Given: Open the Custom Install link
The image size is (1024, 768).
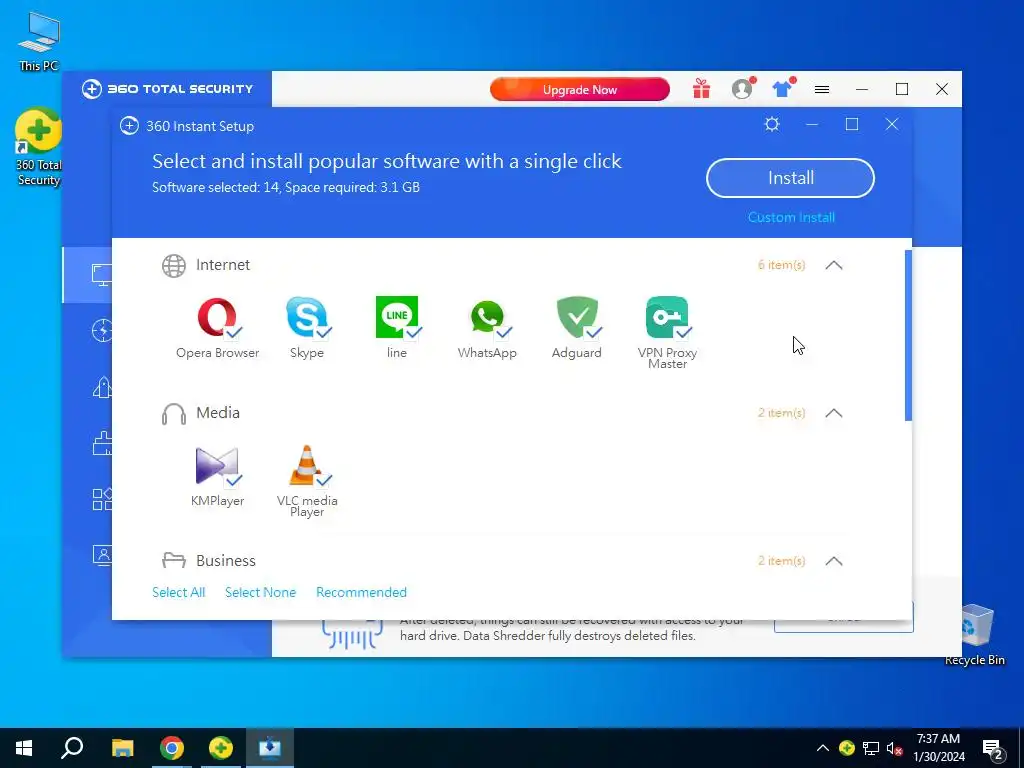Looking at the screenshot, I should coord(791,217).
